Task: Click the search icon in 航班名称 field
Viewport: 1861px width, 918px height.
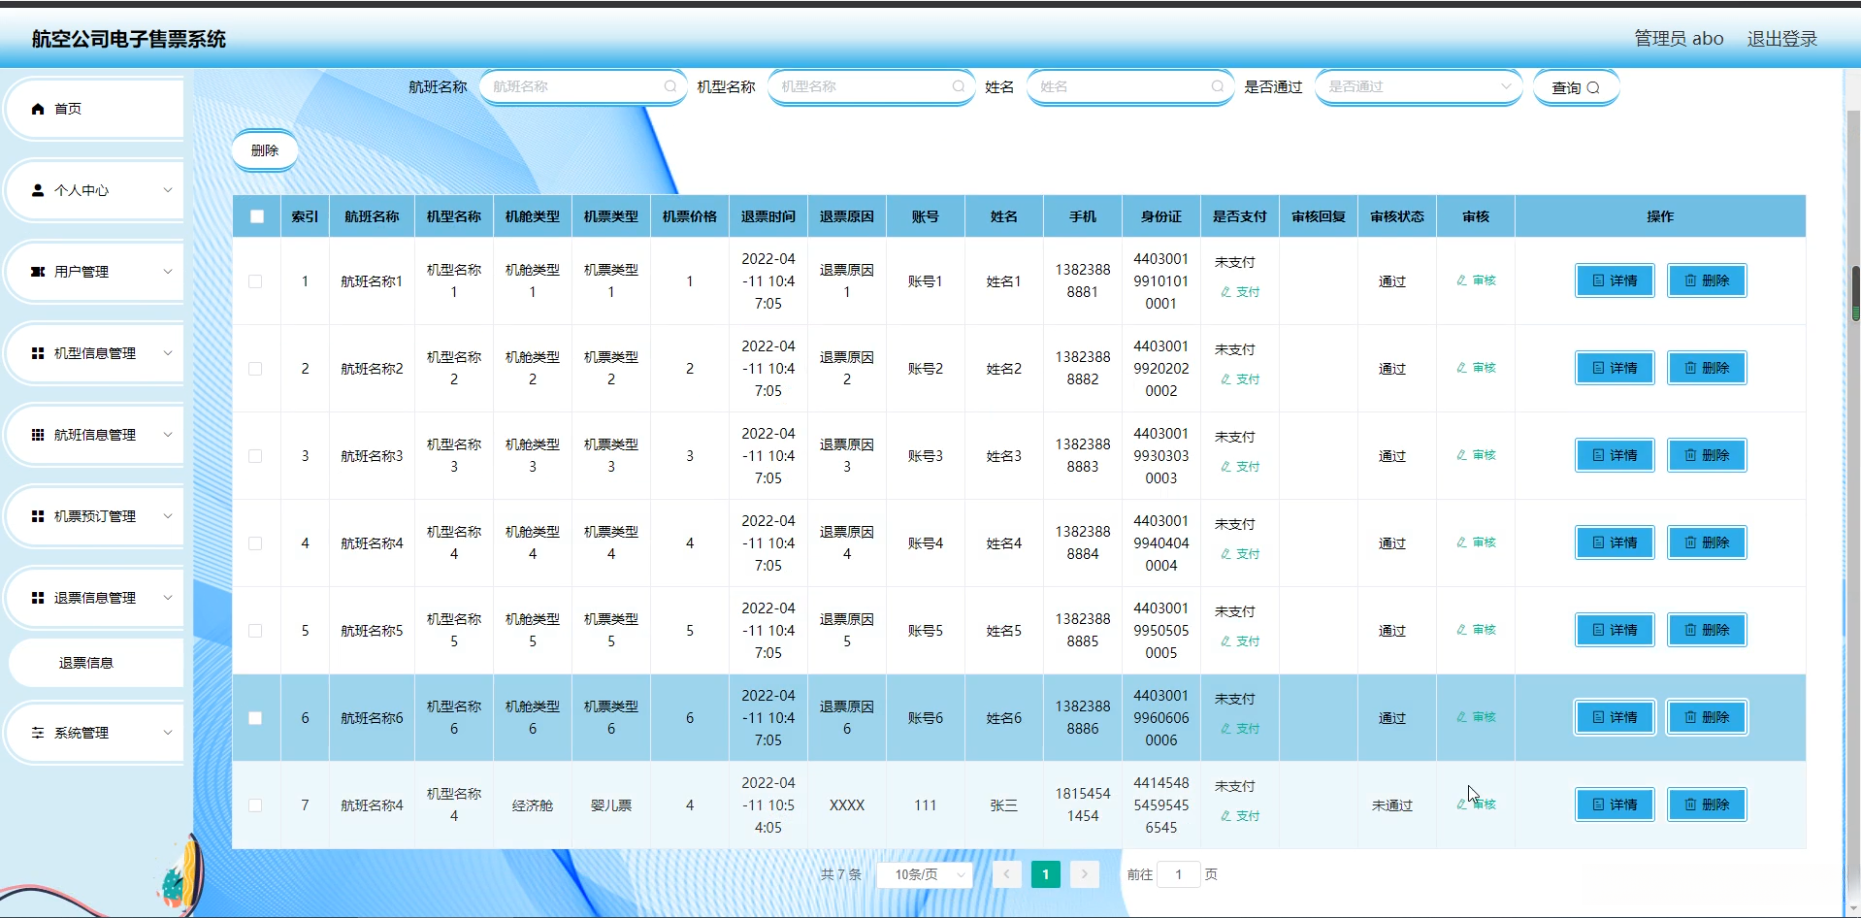Action: [x=670, y=87]
